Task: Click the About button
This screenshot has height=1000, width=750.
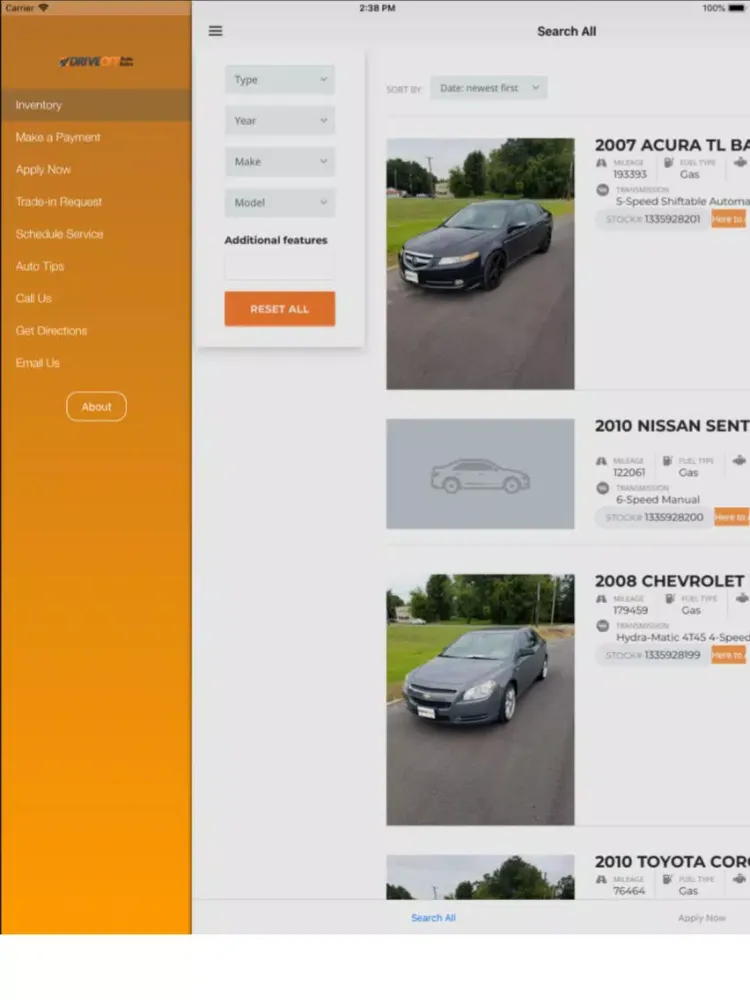Action: click(x=96, y=406)
